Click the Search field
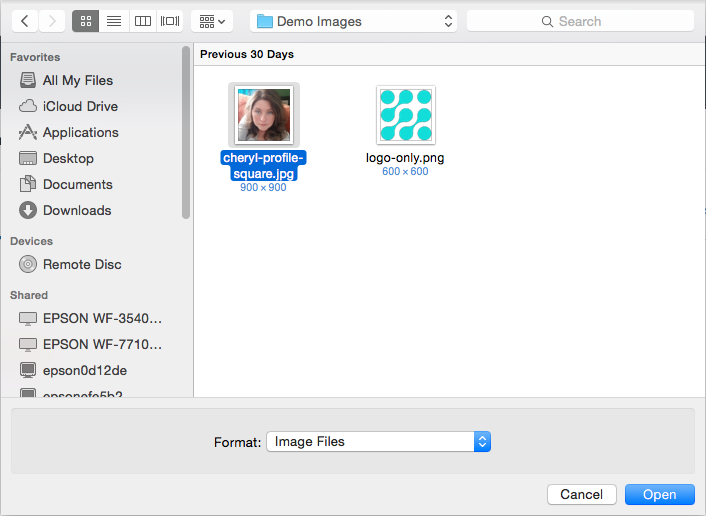This screenshot has height=516, width=706. (580, 21)
